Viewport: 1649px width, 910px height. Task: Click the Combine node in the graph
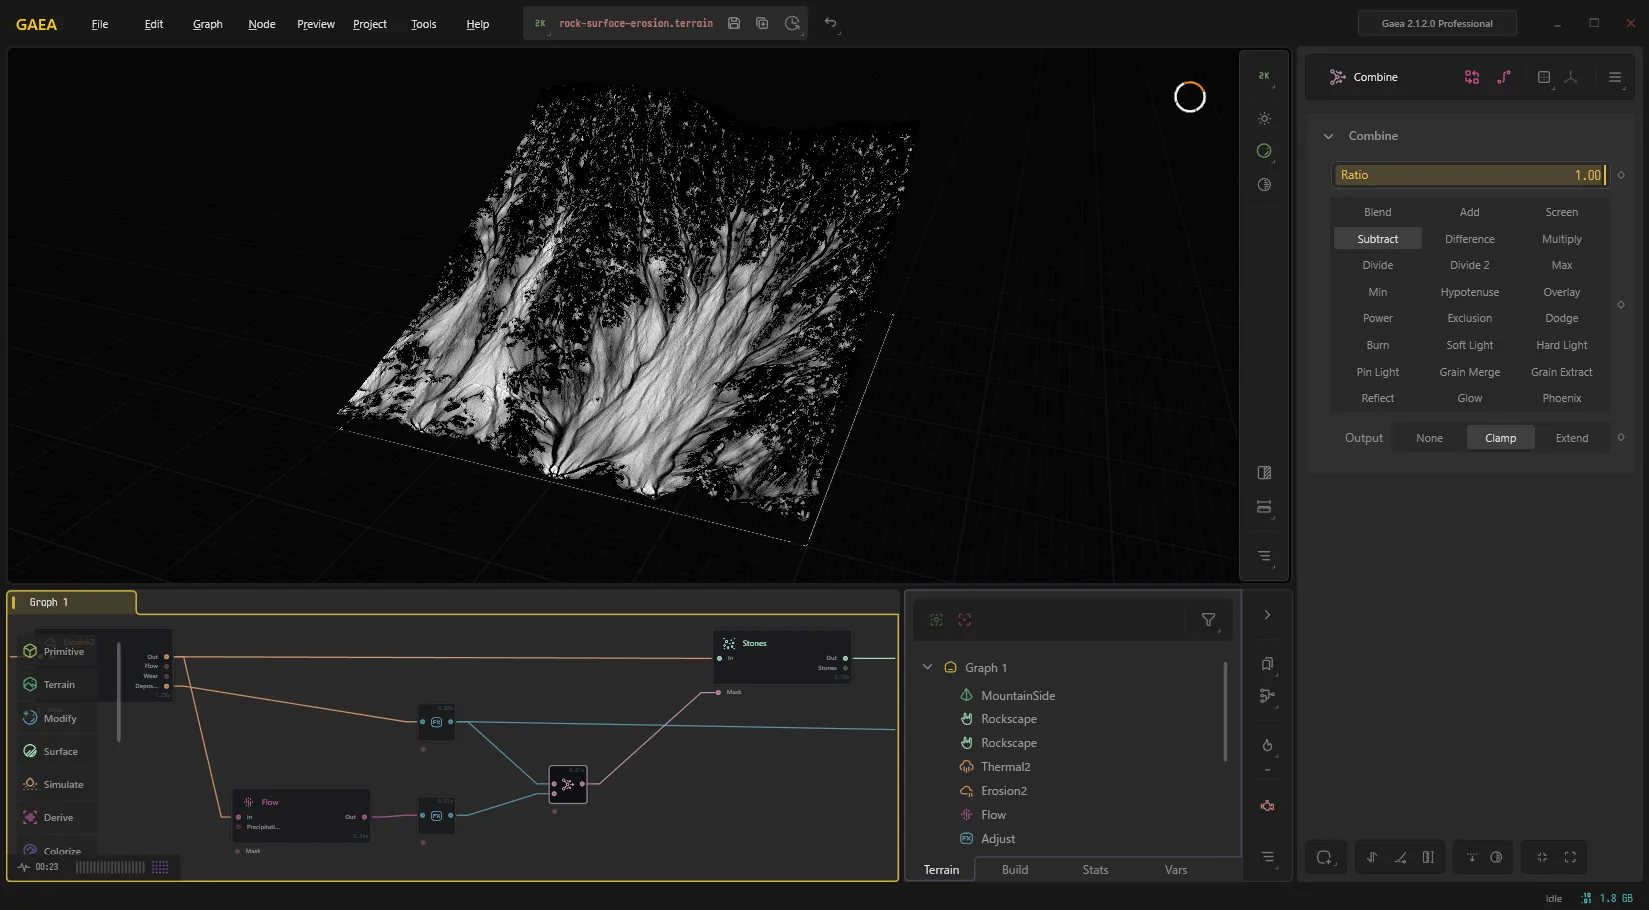(x=568, y=785)
